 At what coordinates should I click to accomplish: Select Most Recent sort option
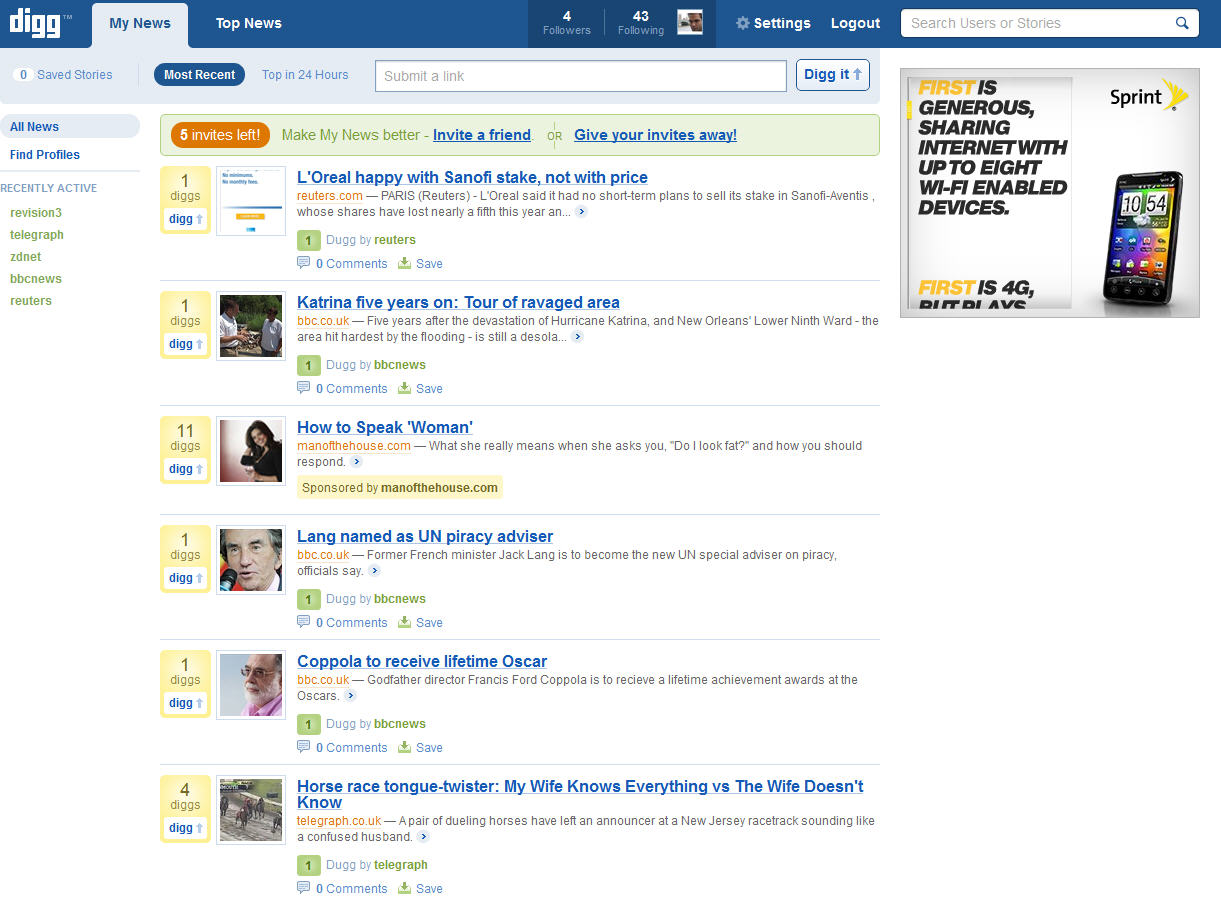coord(200,75)
